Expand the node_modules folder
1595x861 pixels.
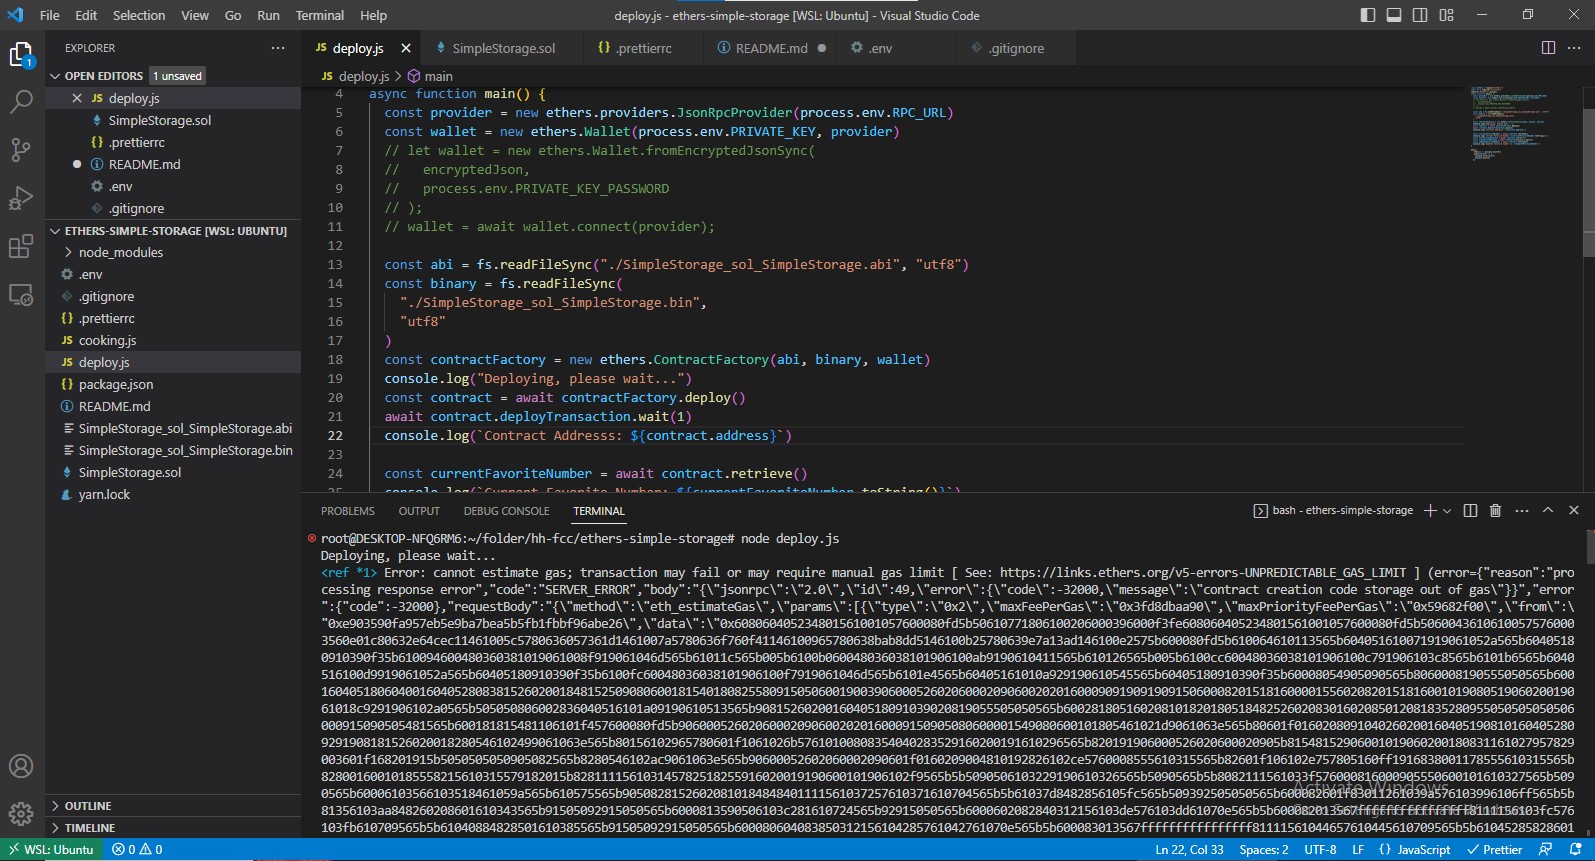click(120, 252)
